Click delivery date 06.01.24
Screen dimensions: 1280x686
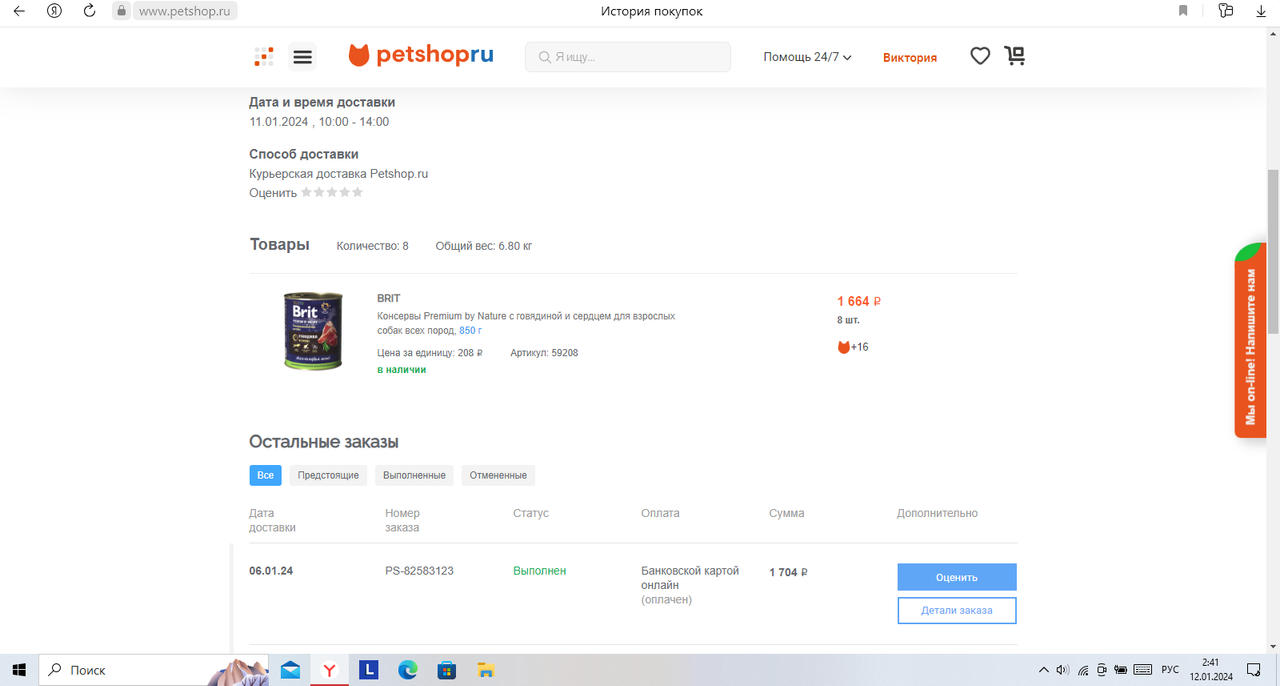tap(271, 571)
